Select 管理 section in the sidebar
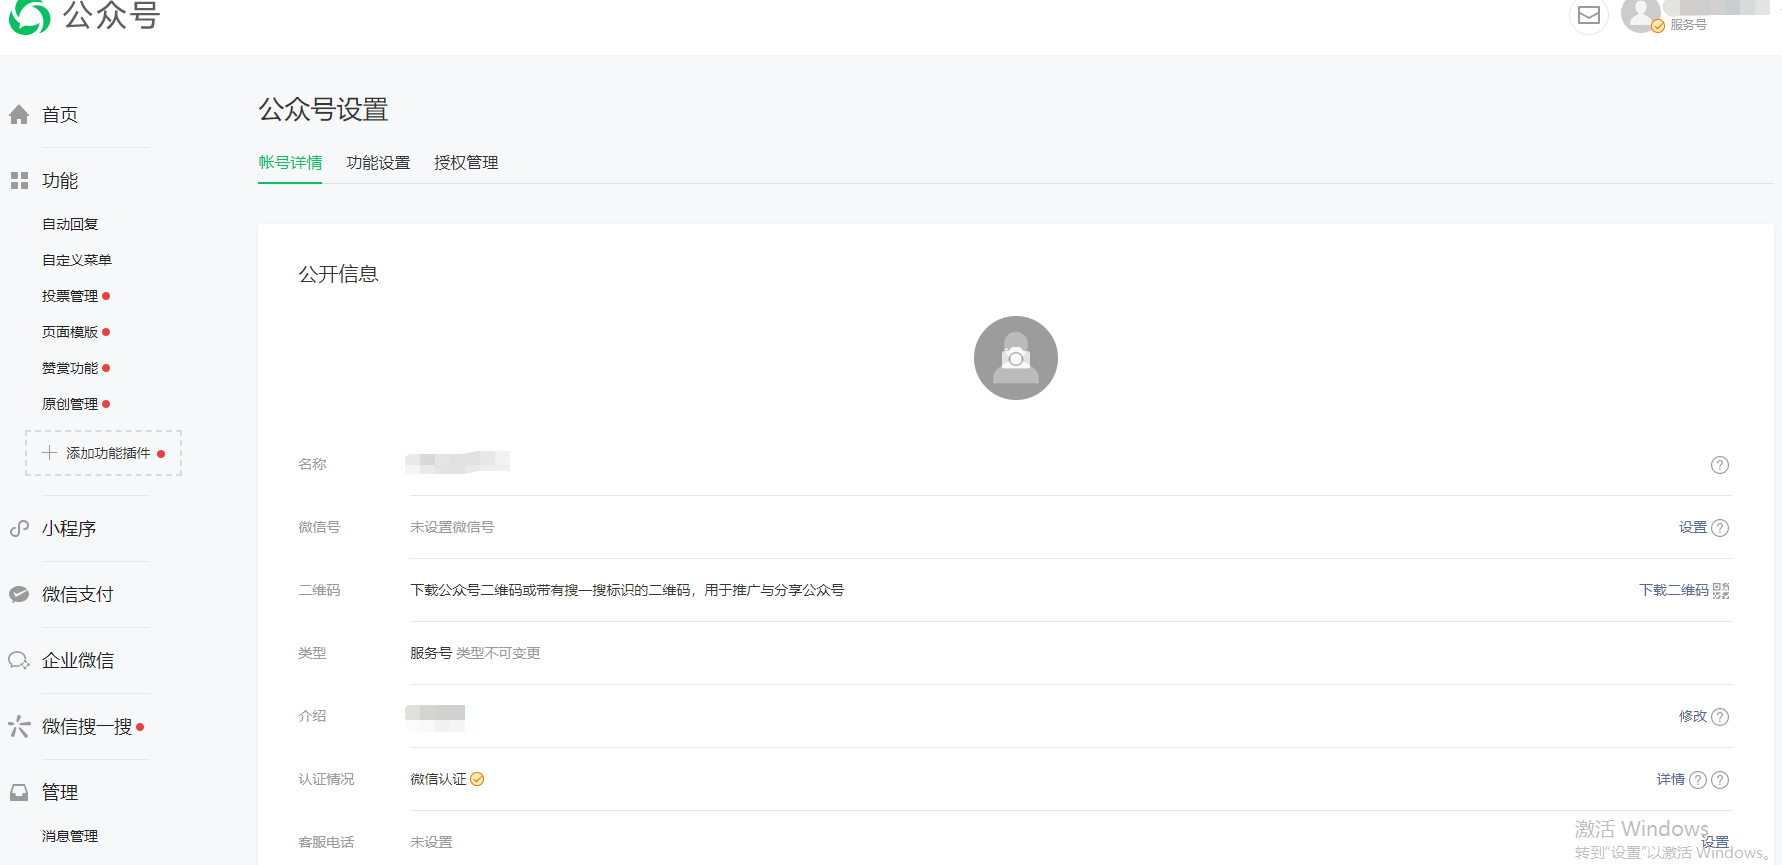Viewport: 1782px width, 865px height. pos(60,793)
